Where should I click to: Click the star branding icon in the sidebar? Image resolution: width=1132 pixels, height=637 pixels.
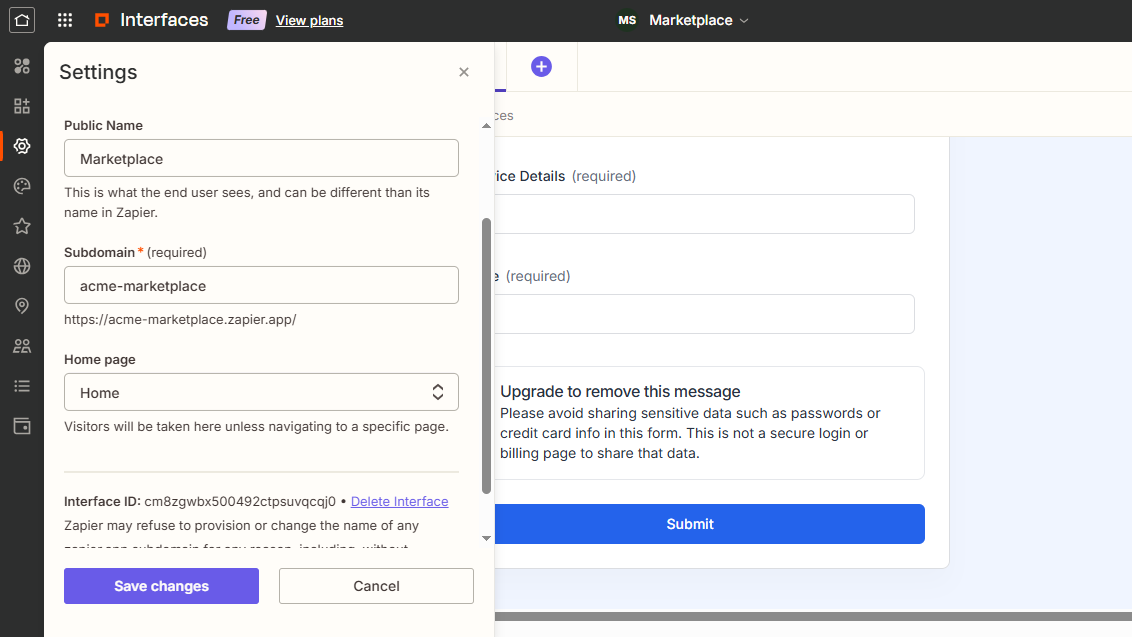click(21, 226)
